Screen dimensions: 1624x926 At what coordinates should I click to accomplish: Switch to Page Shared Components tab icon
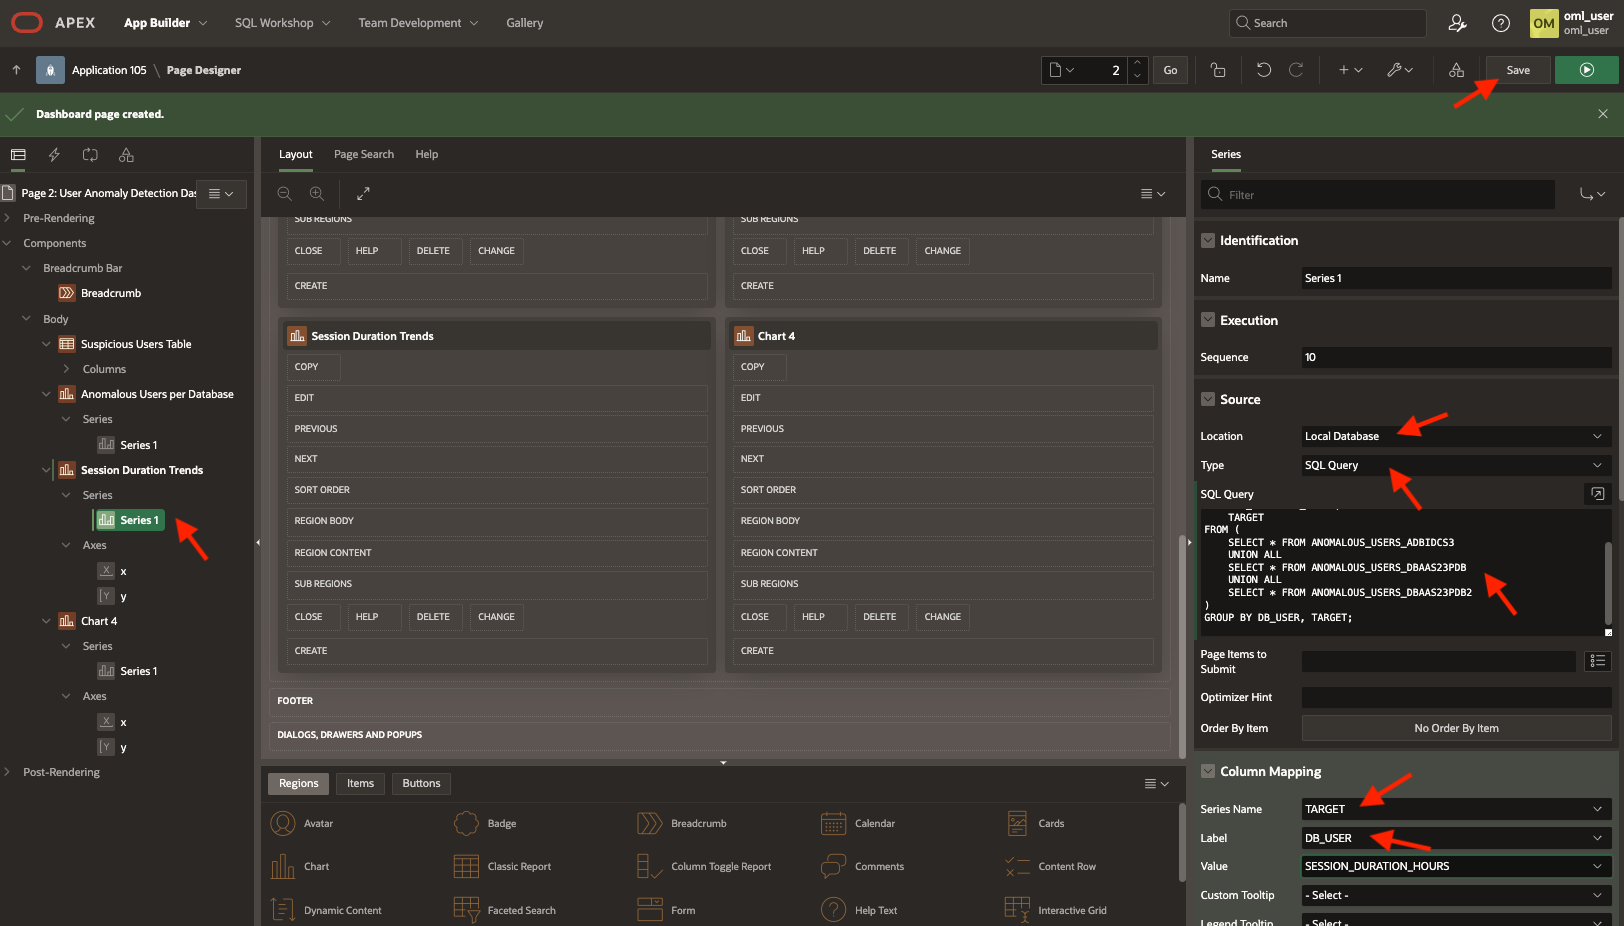click(x=126, y=155)
